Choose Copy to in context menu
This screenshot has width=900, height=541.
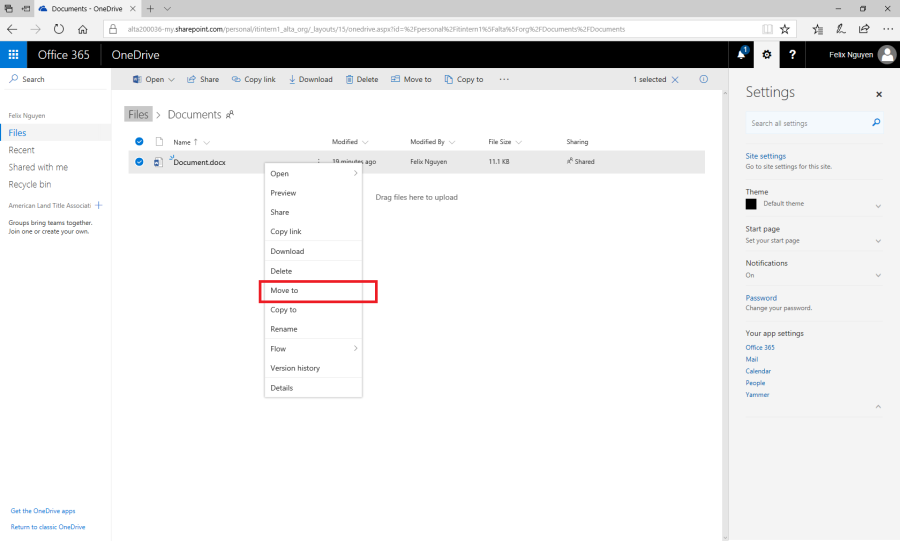(313, 310)
